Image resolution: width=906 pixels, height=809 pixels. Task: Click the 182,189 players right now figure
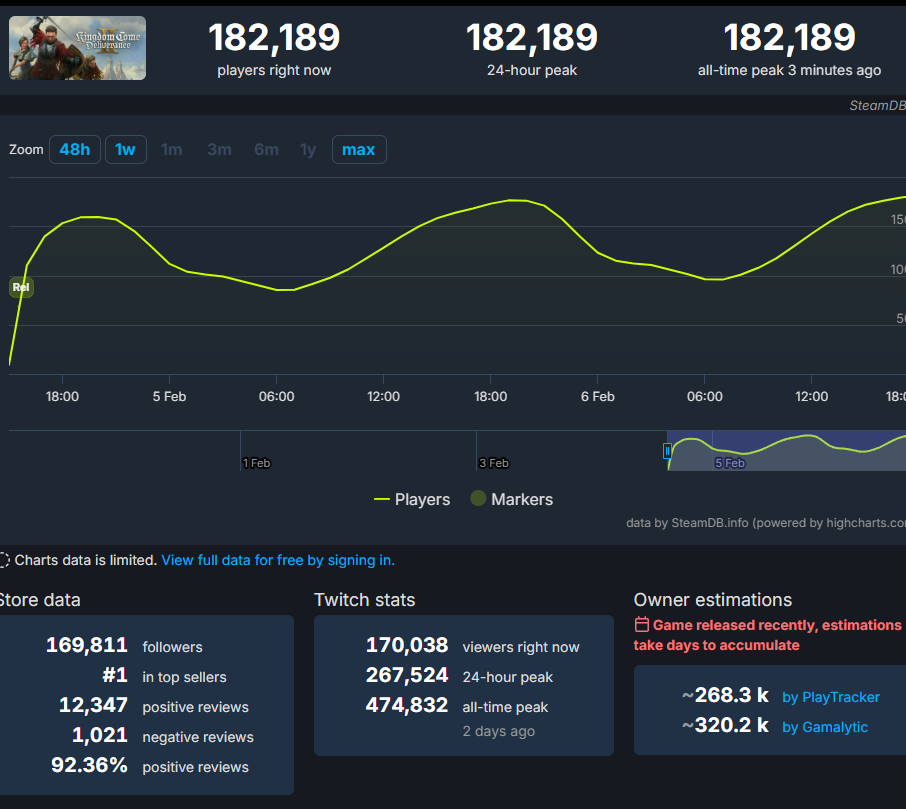pyautogui.click(x=274, y=38)
